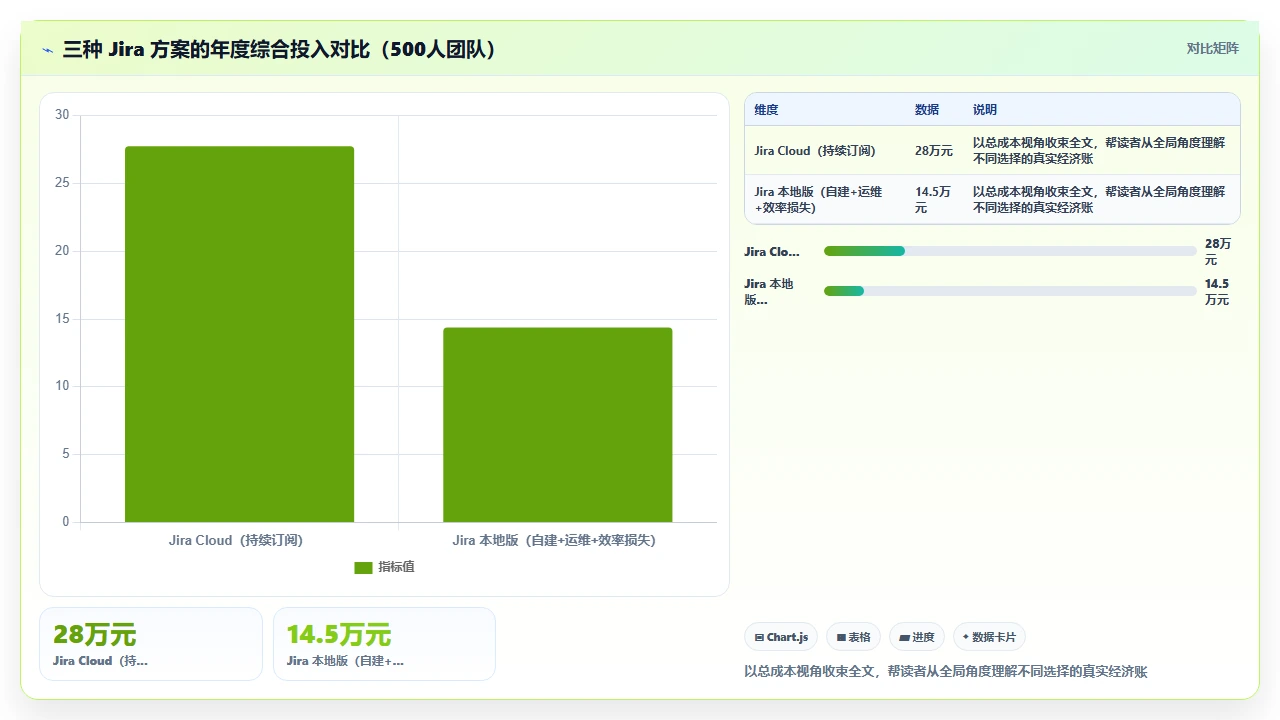
Task: Click the 指标值 legend label
Action: point(396,567)
